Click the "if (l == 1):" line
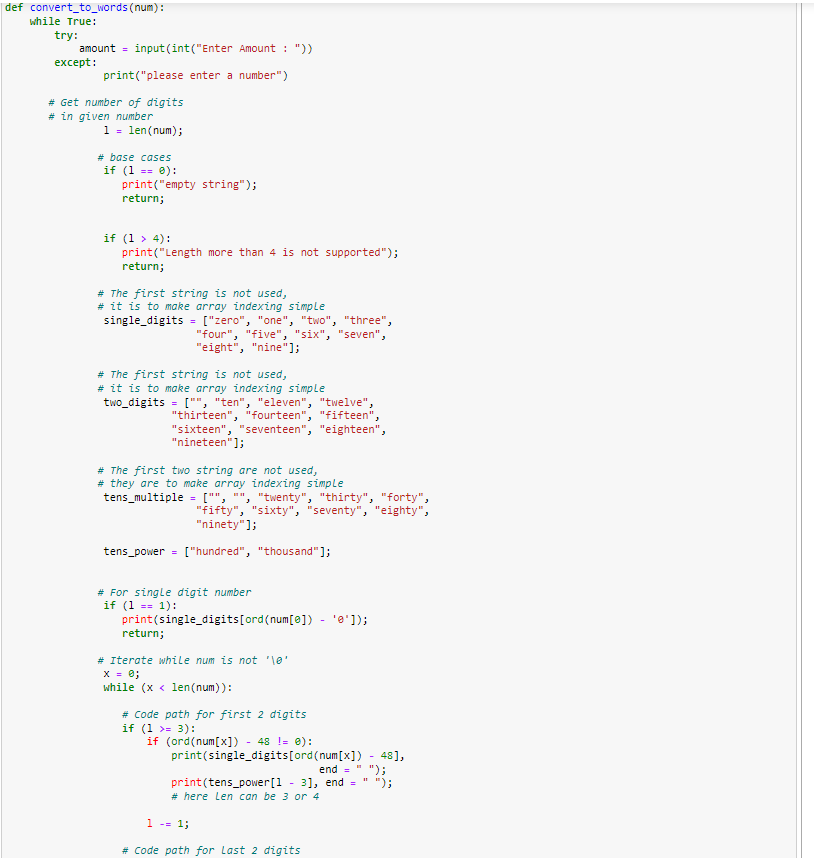This screenshot has width=814, height=858. pos(140,606)
